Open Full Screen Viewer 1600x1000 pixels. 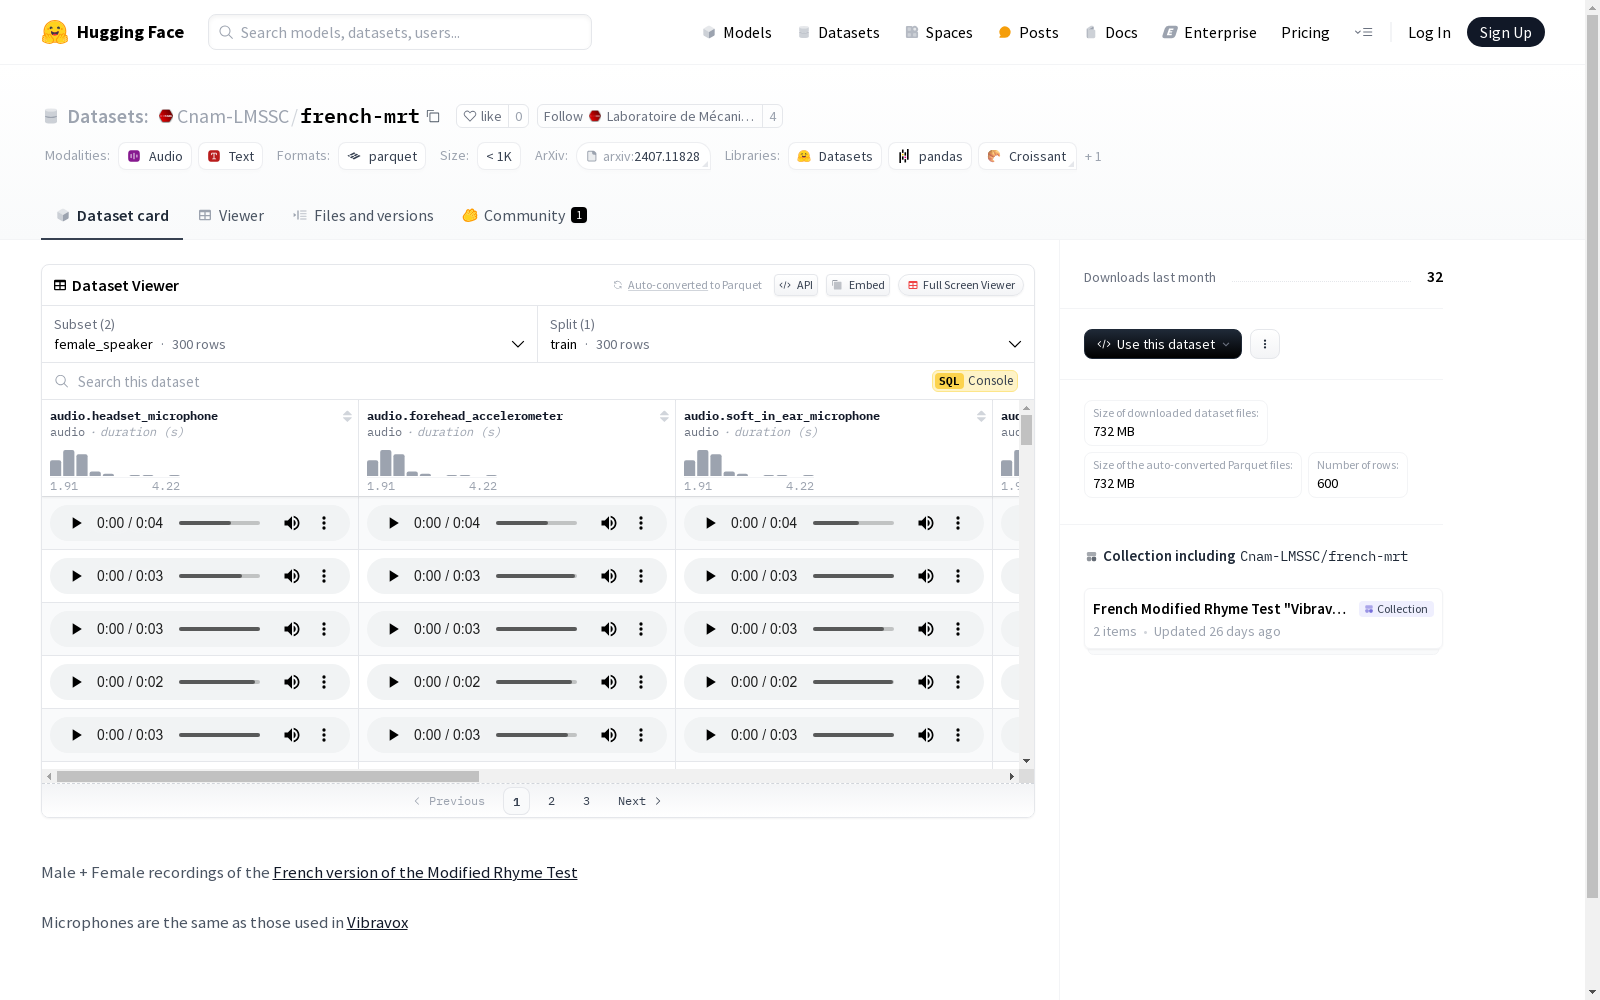coord(960,285)
